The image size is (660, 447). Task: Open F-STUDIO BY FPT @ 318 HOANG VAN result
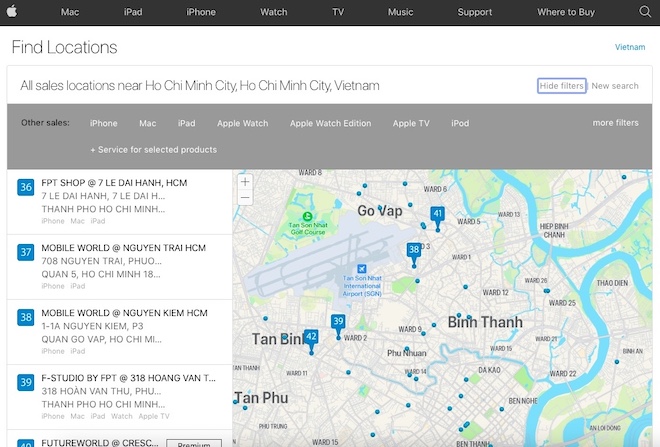(120, 397)
